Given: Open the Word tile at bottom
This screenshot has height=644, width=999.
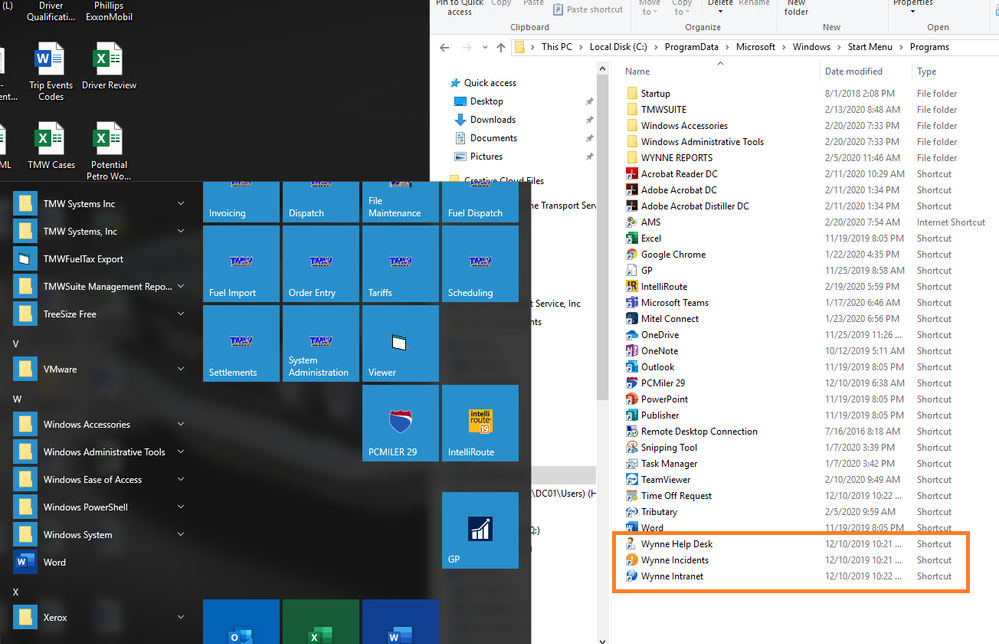Looking at the screenshot, I should [x=400, y=622].
